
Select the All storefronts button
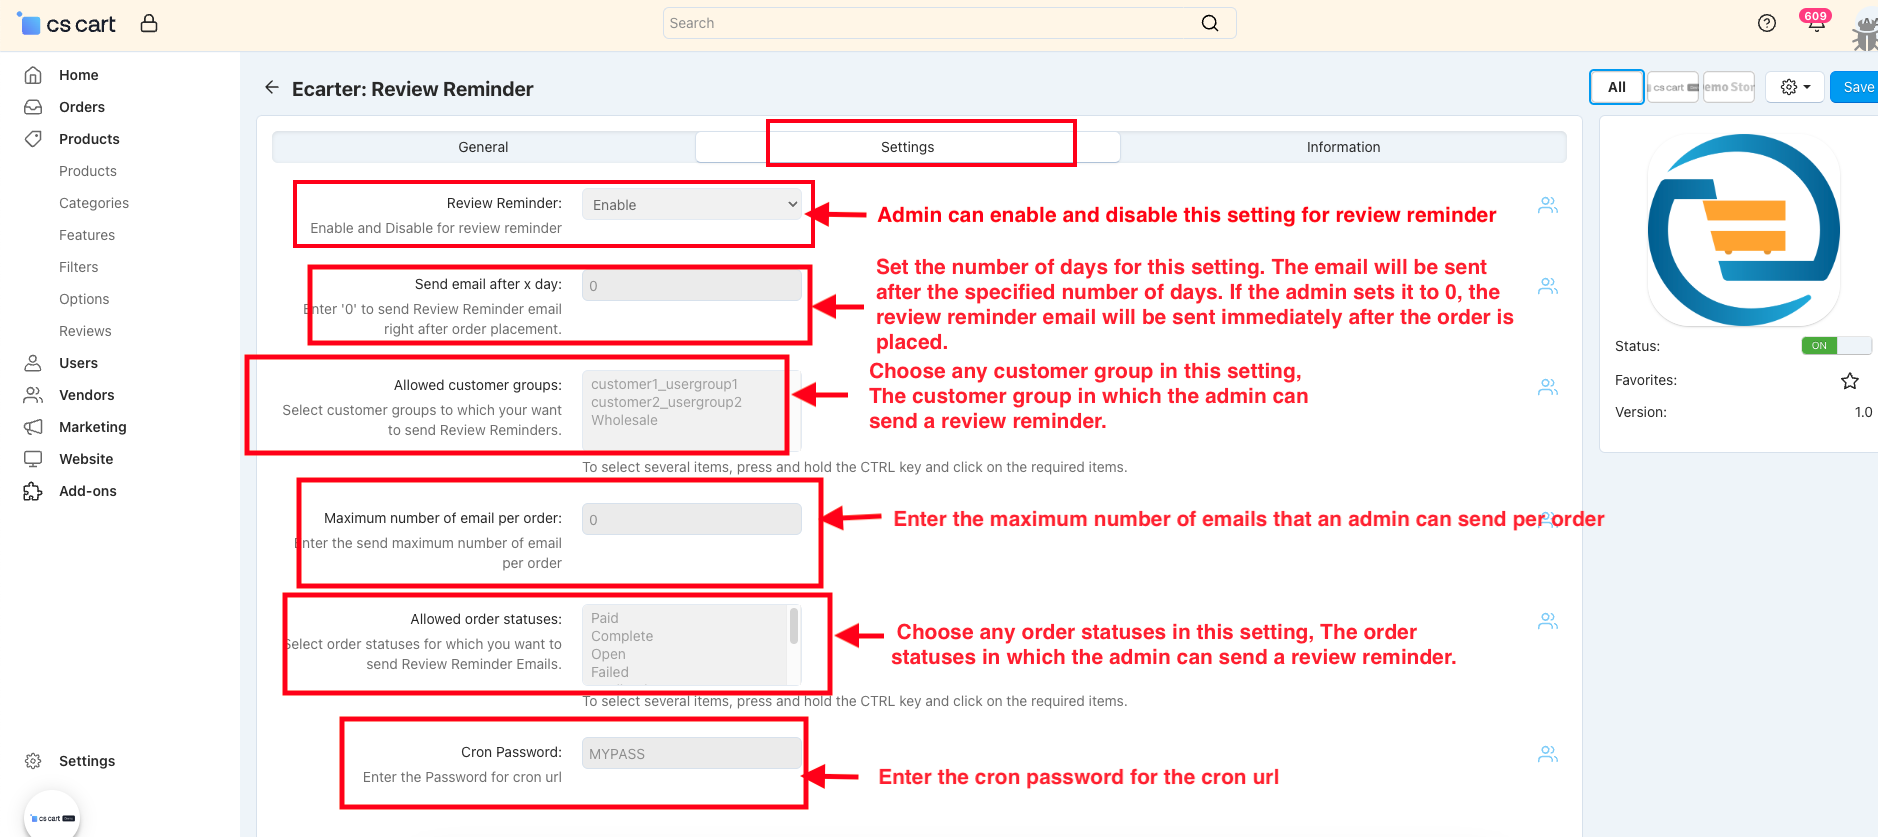pos(1616,87)
